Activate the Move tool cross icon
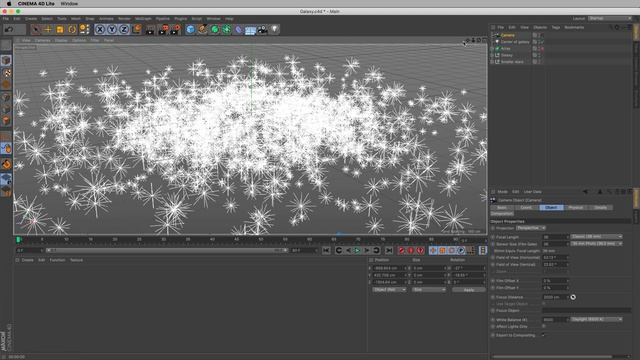This screenshot has width=640, height=360. pos(48,29)
